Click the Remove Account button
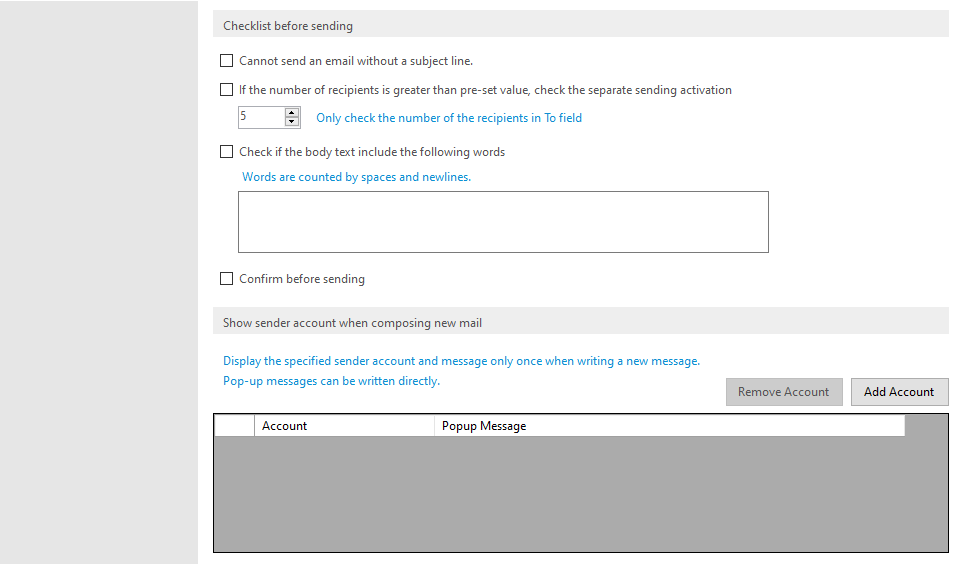 (784, 392)
